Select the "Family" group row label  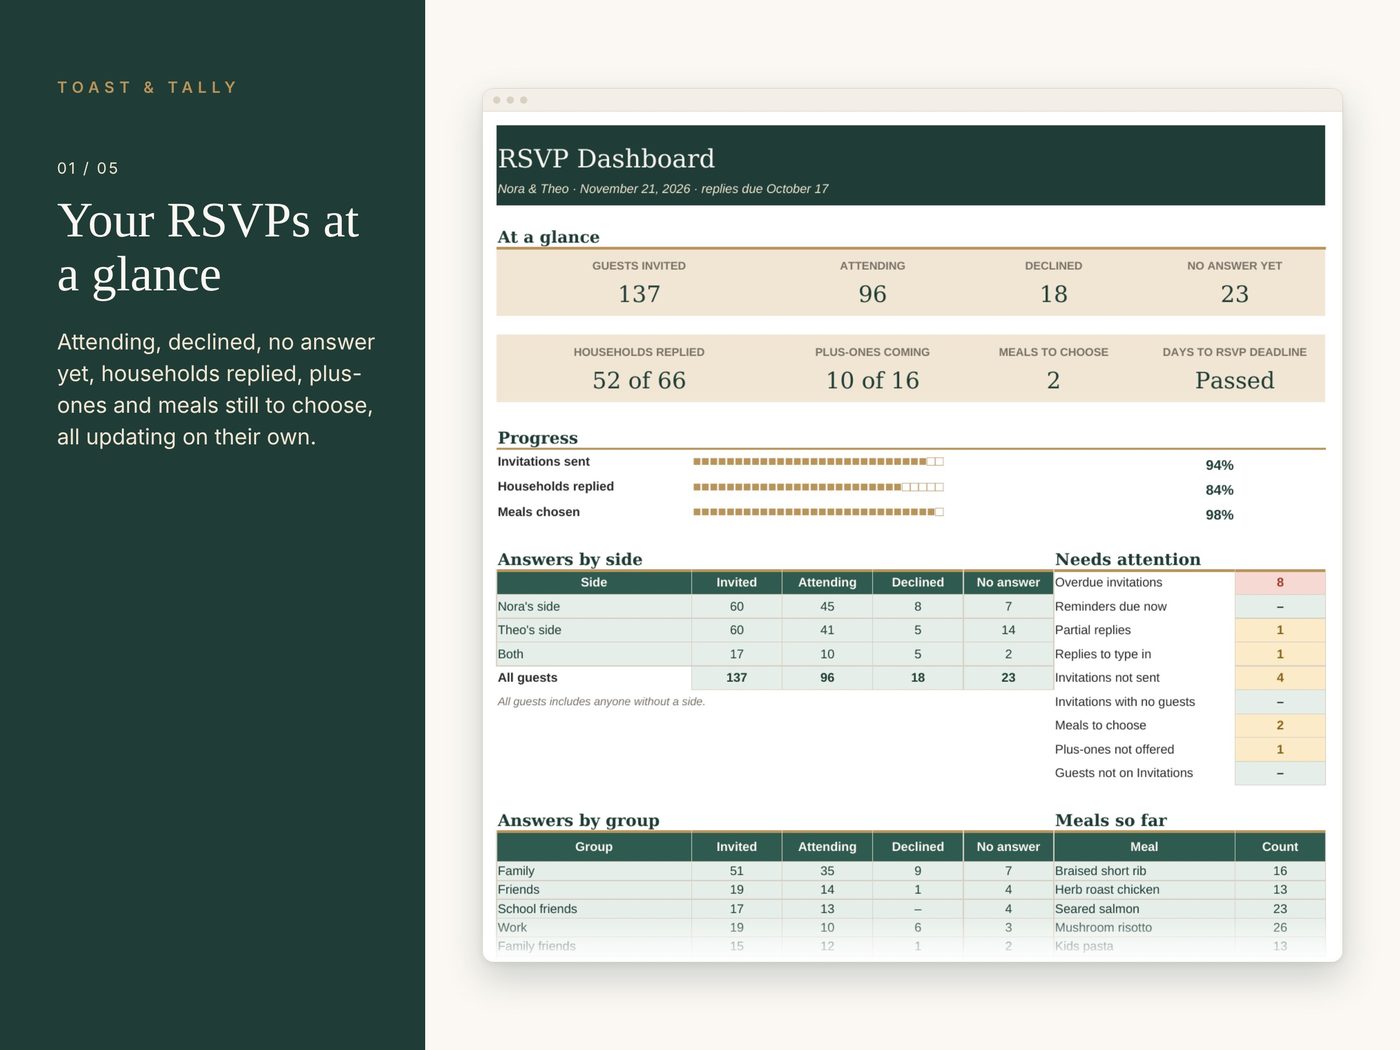516,872
